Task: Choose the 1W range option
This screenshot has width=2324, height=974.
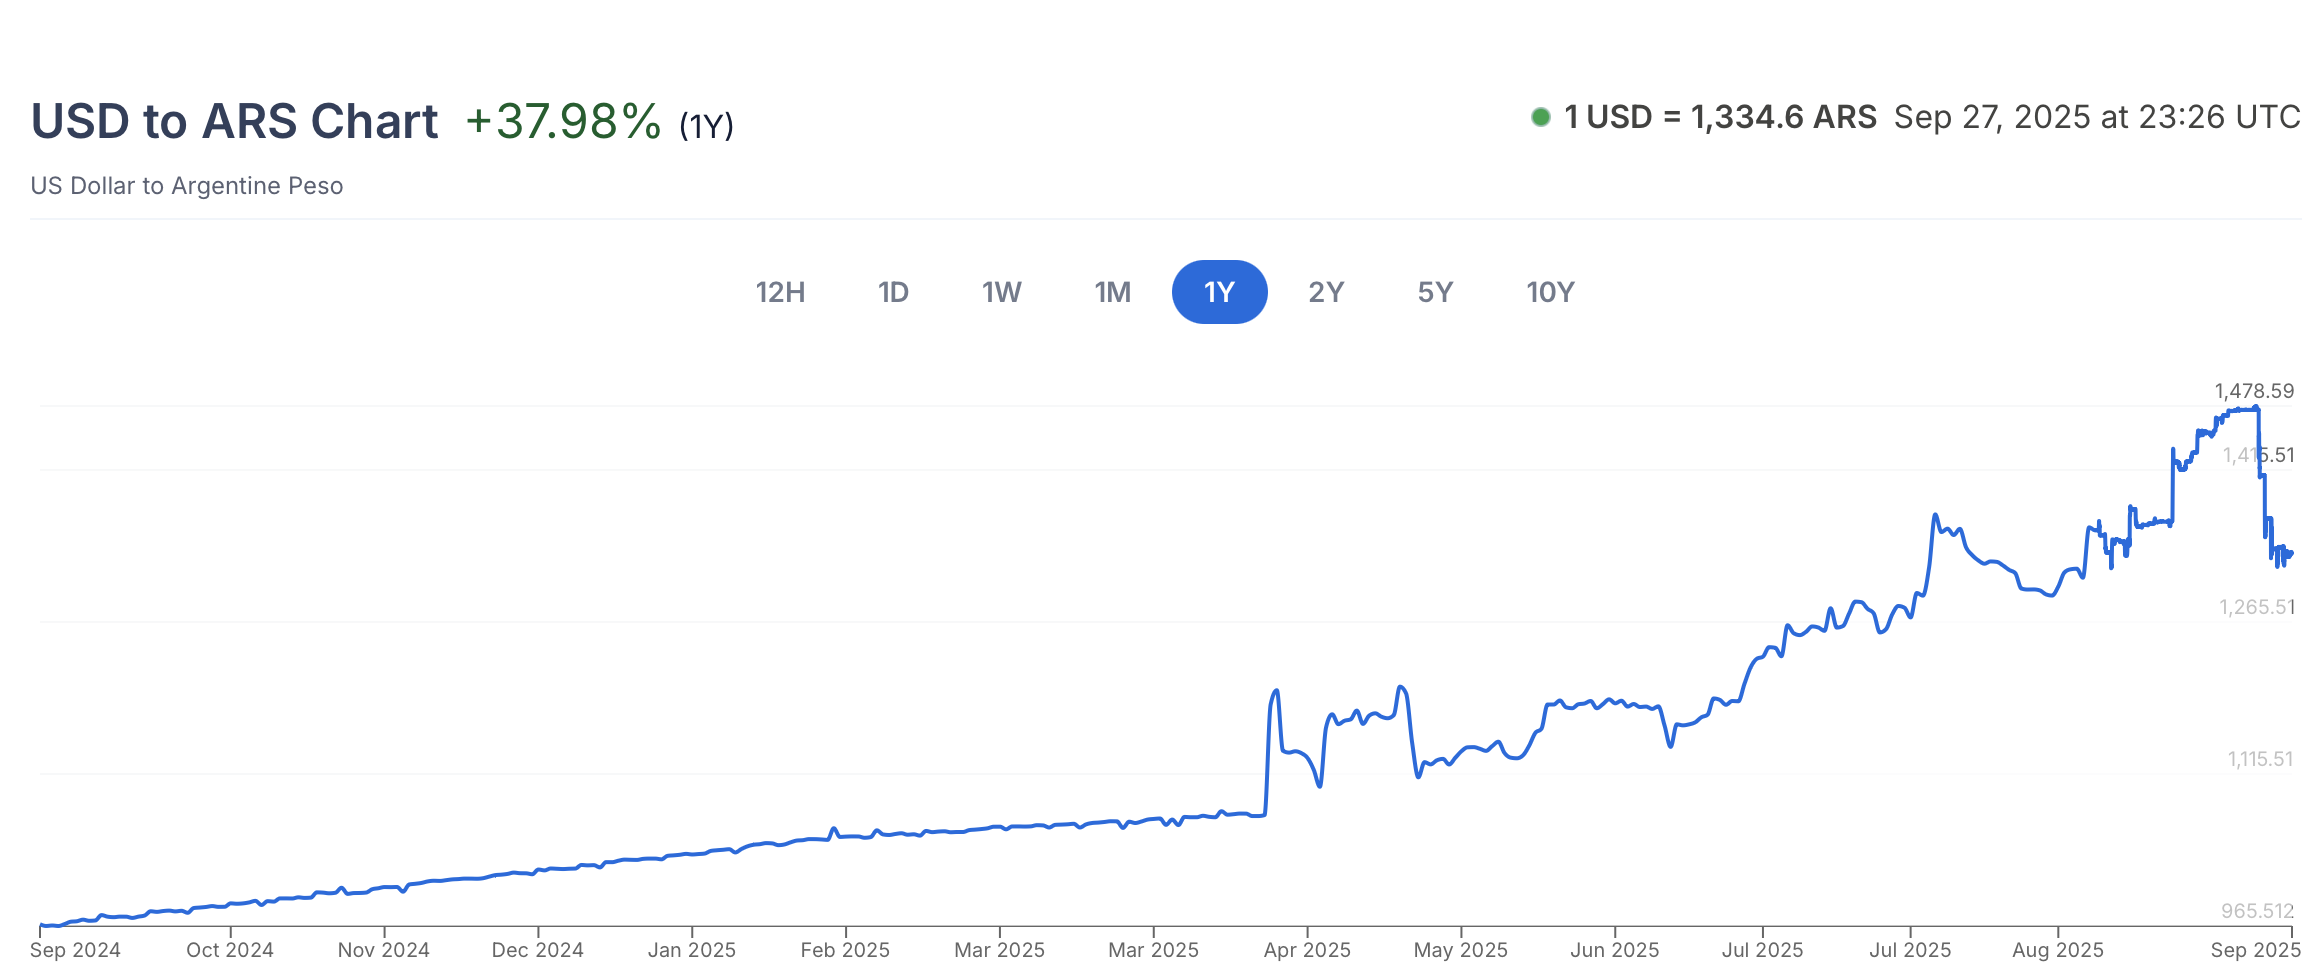Action: [1001, 292]
